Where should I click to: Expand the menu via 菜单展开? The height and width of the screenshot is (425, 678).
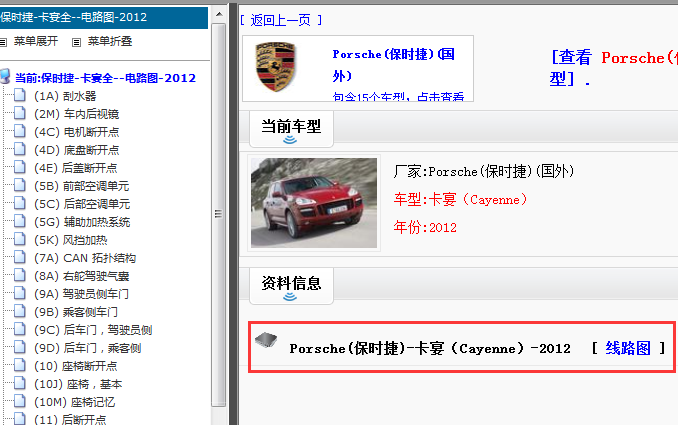(x=36, y=41)
